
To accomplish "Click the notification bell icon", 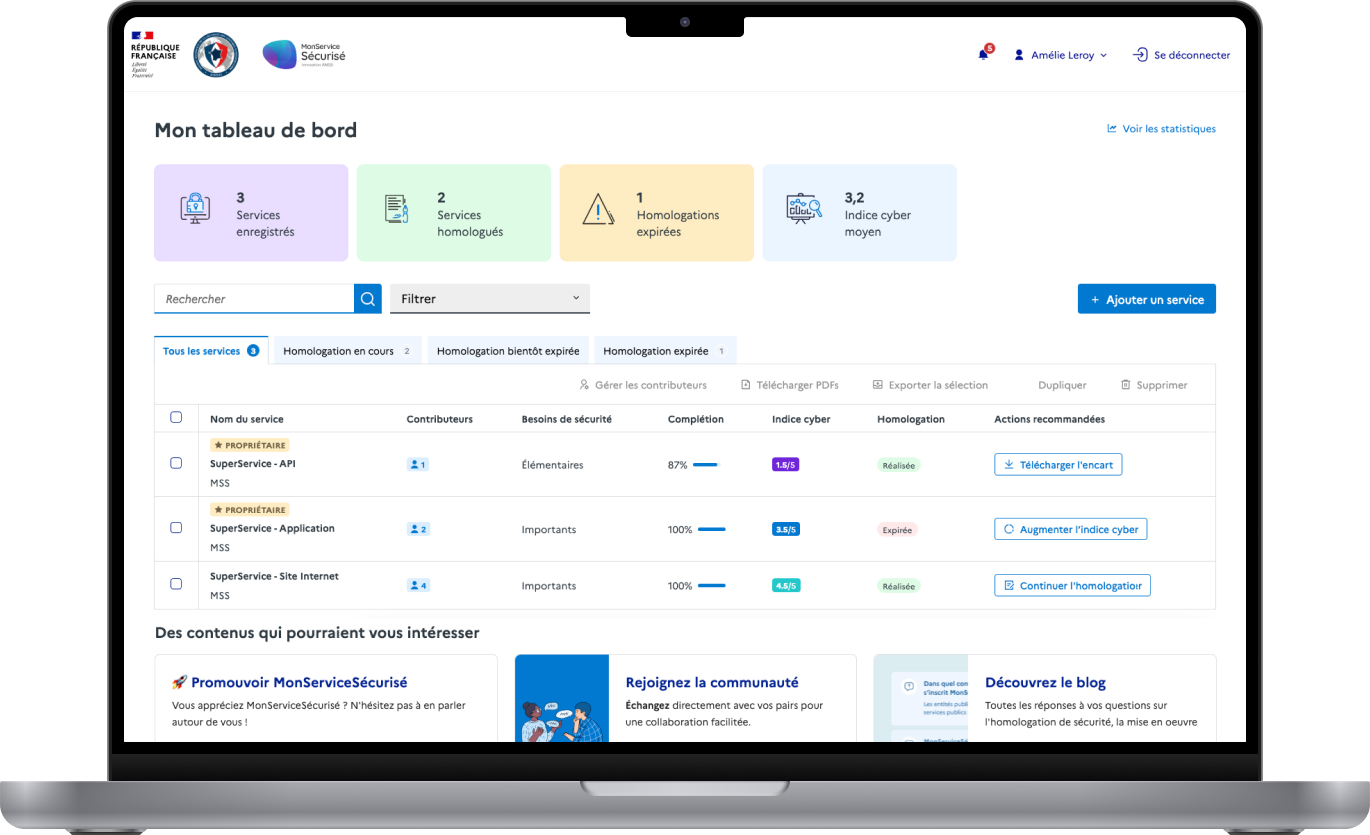I will point(983,55).
